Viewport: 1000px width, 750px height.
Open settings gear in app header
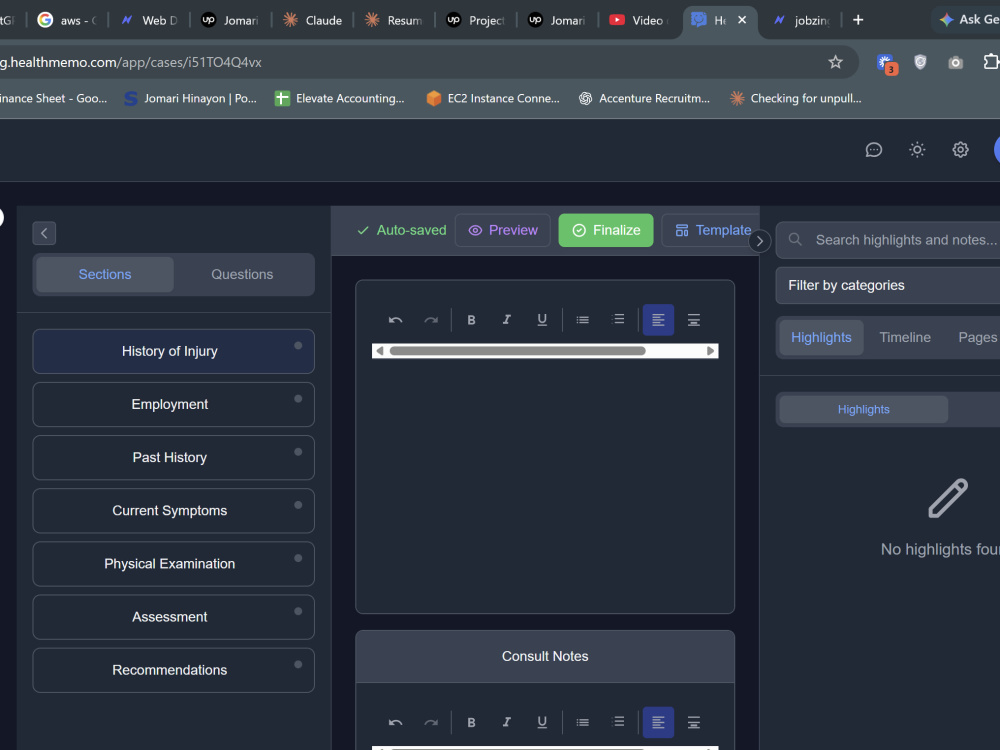click(x=960, y=150)
